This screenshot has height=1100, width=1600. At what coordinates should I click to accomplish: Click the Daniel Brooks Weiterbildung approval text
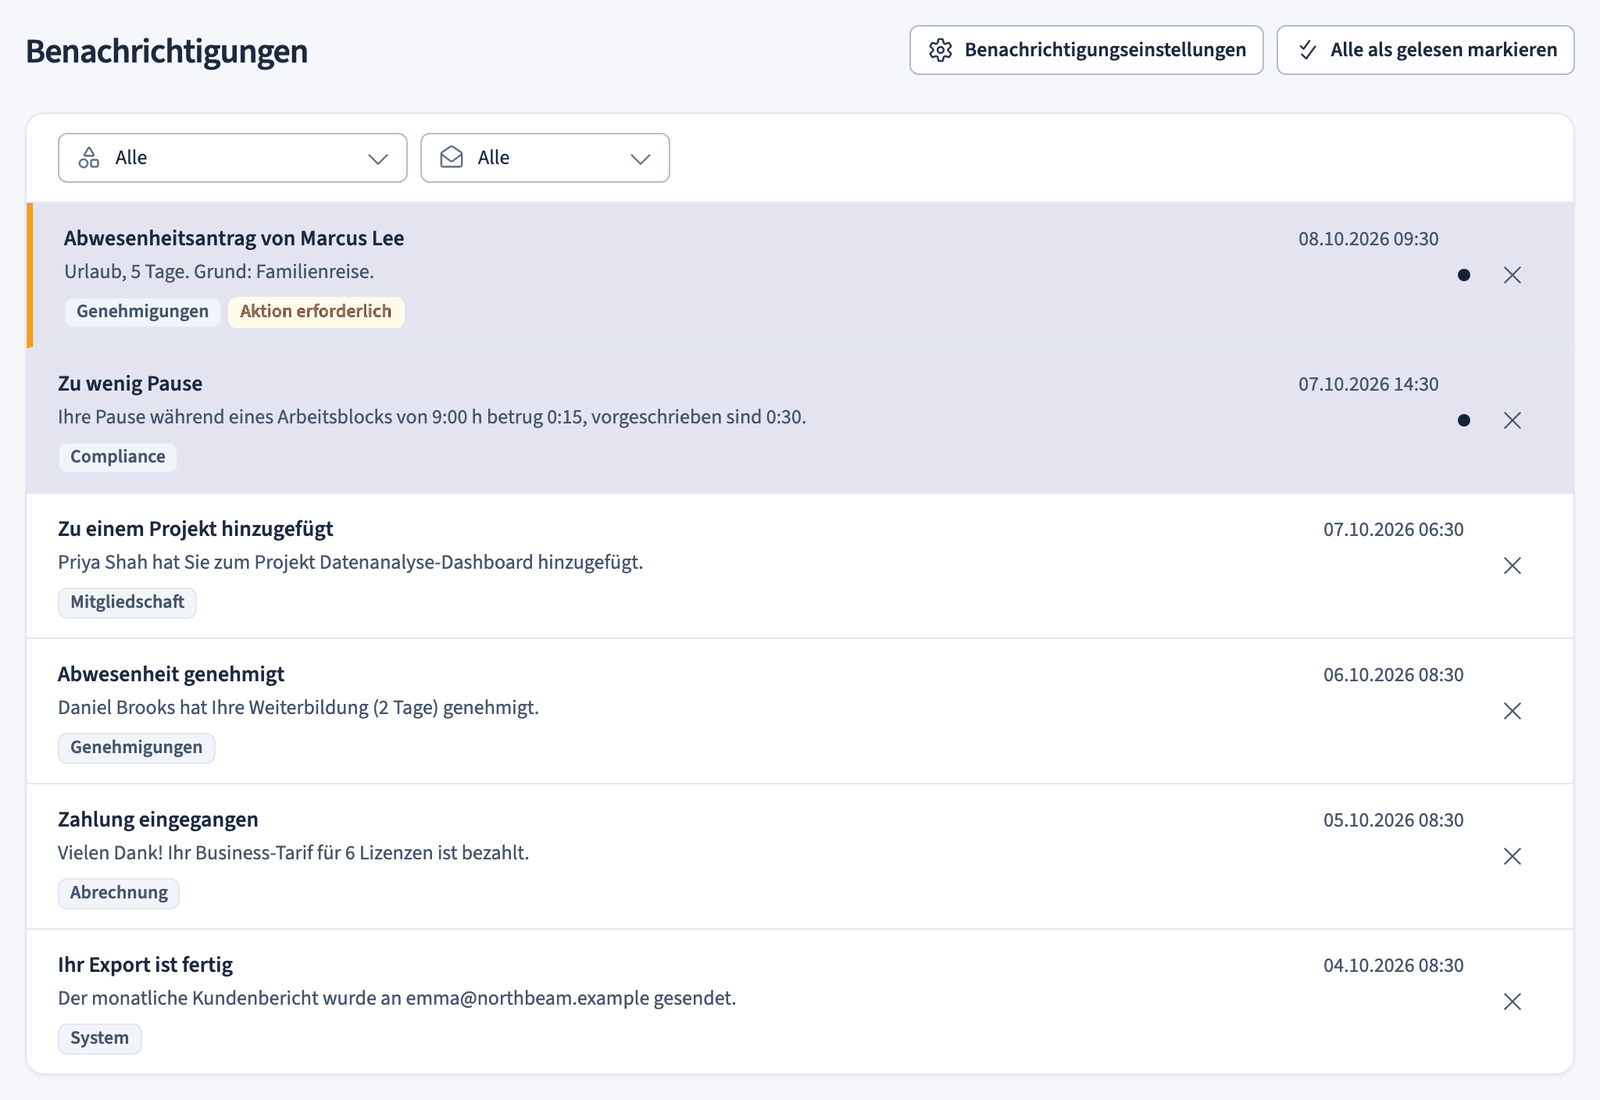tap(298, 708)
